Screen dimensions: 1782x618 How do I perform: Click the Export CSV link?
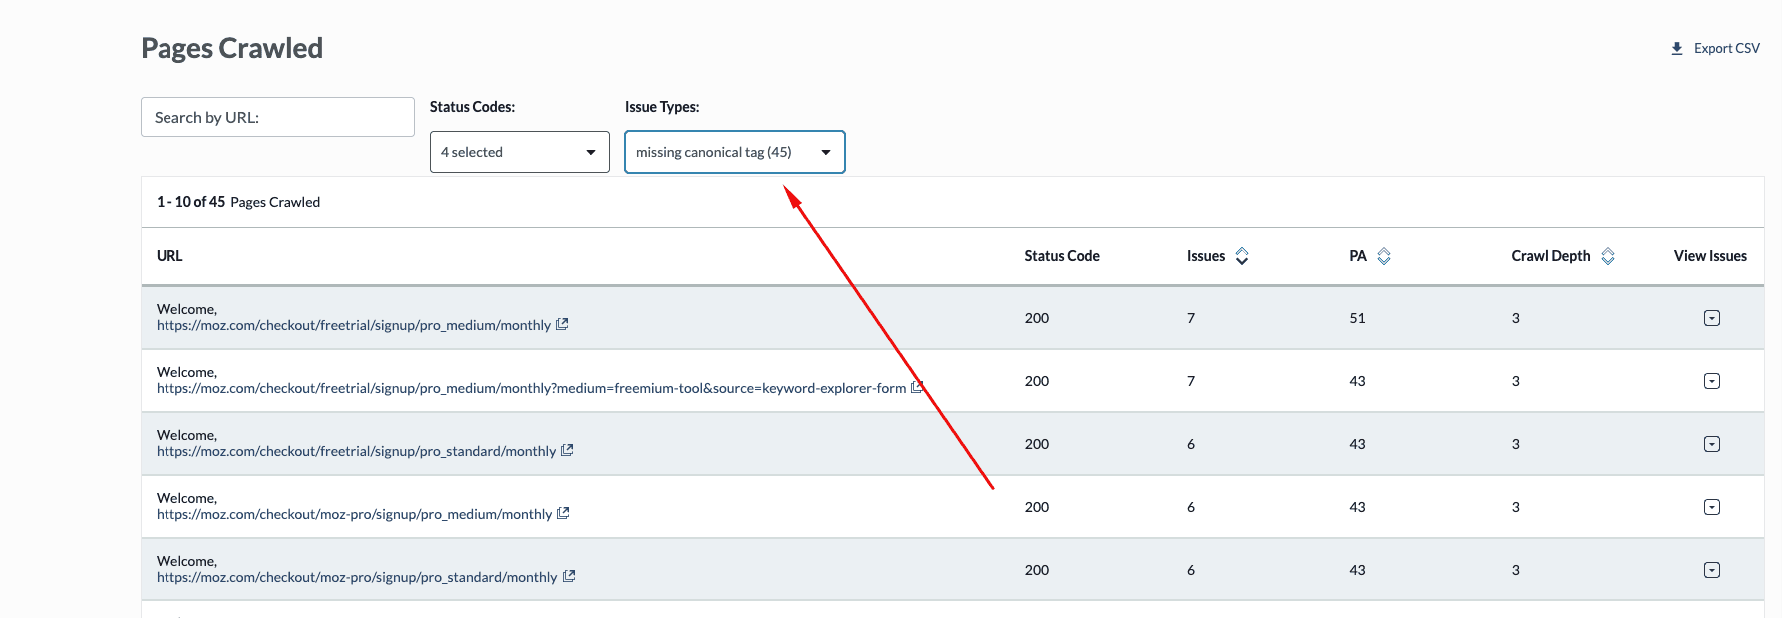(x=1726, y=48)
